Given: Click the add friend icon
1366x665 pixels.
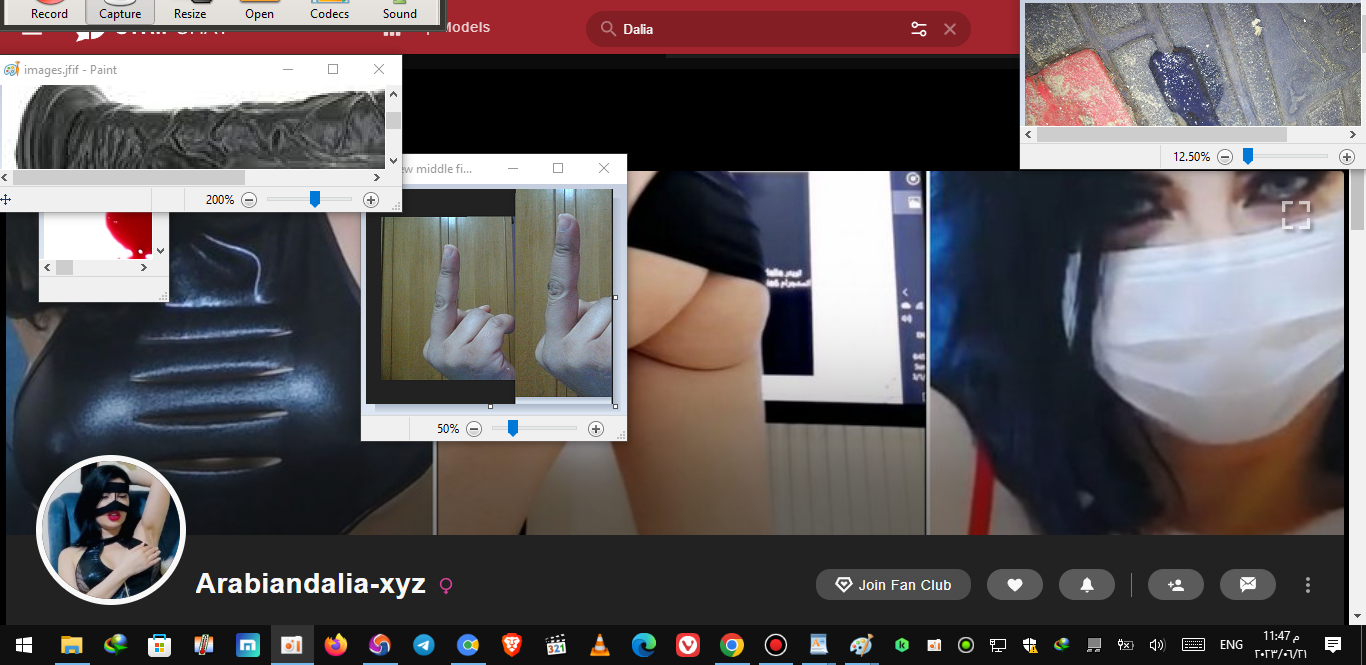Looking at the screenshot, I should click(1175, 585).
